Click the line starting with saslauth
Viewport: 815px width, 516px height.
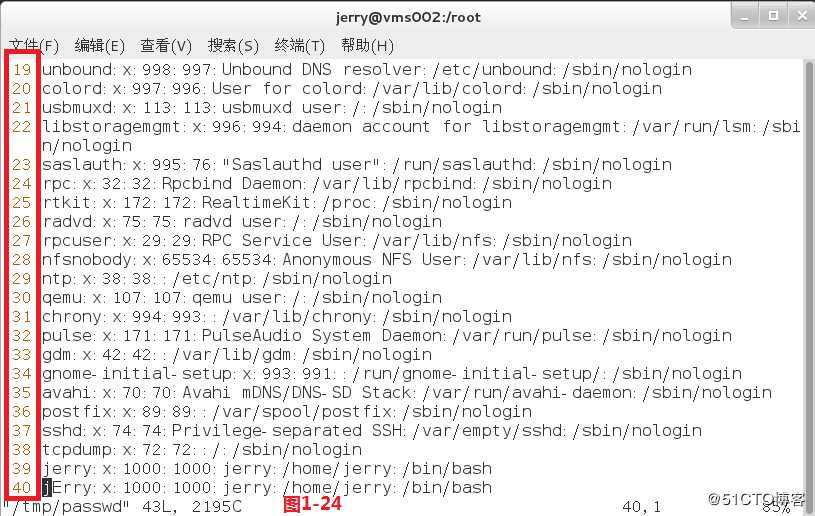(x=357, y=165)
